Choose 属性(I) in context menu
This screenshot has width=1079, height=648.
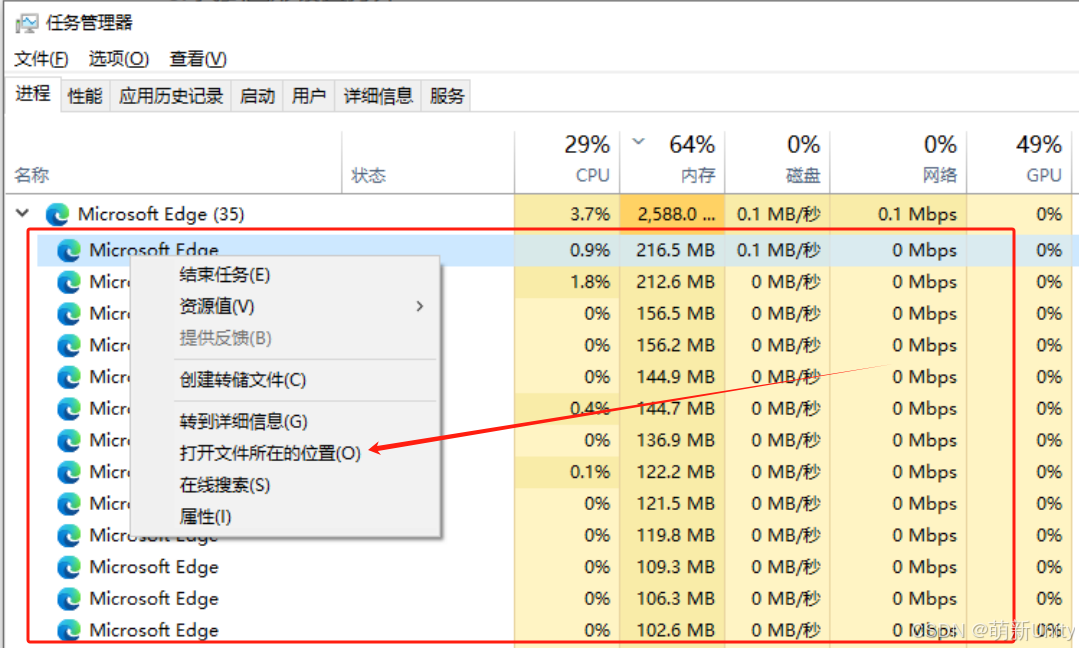point(285,517)
